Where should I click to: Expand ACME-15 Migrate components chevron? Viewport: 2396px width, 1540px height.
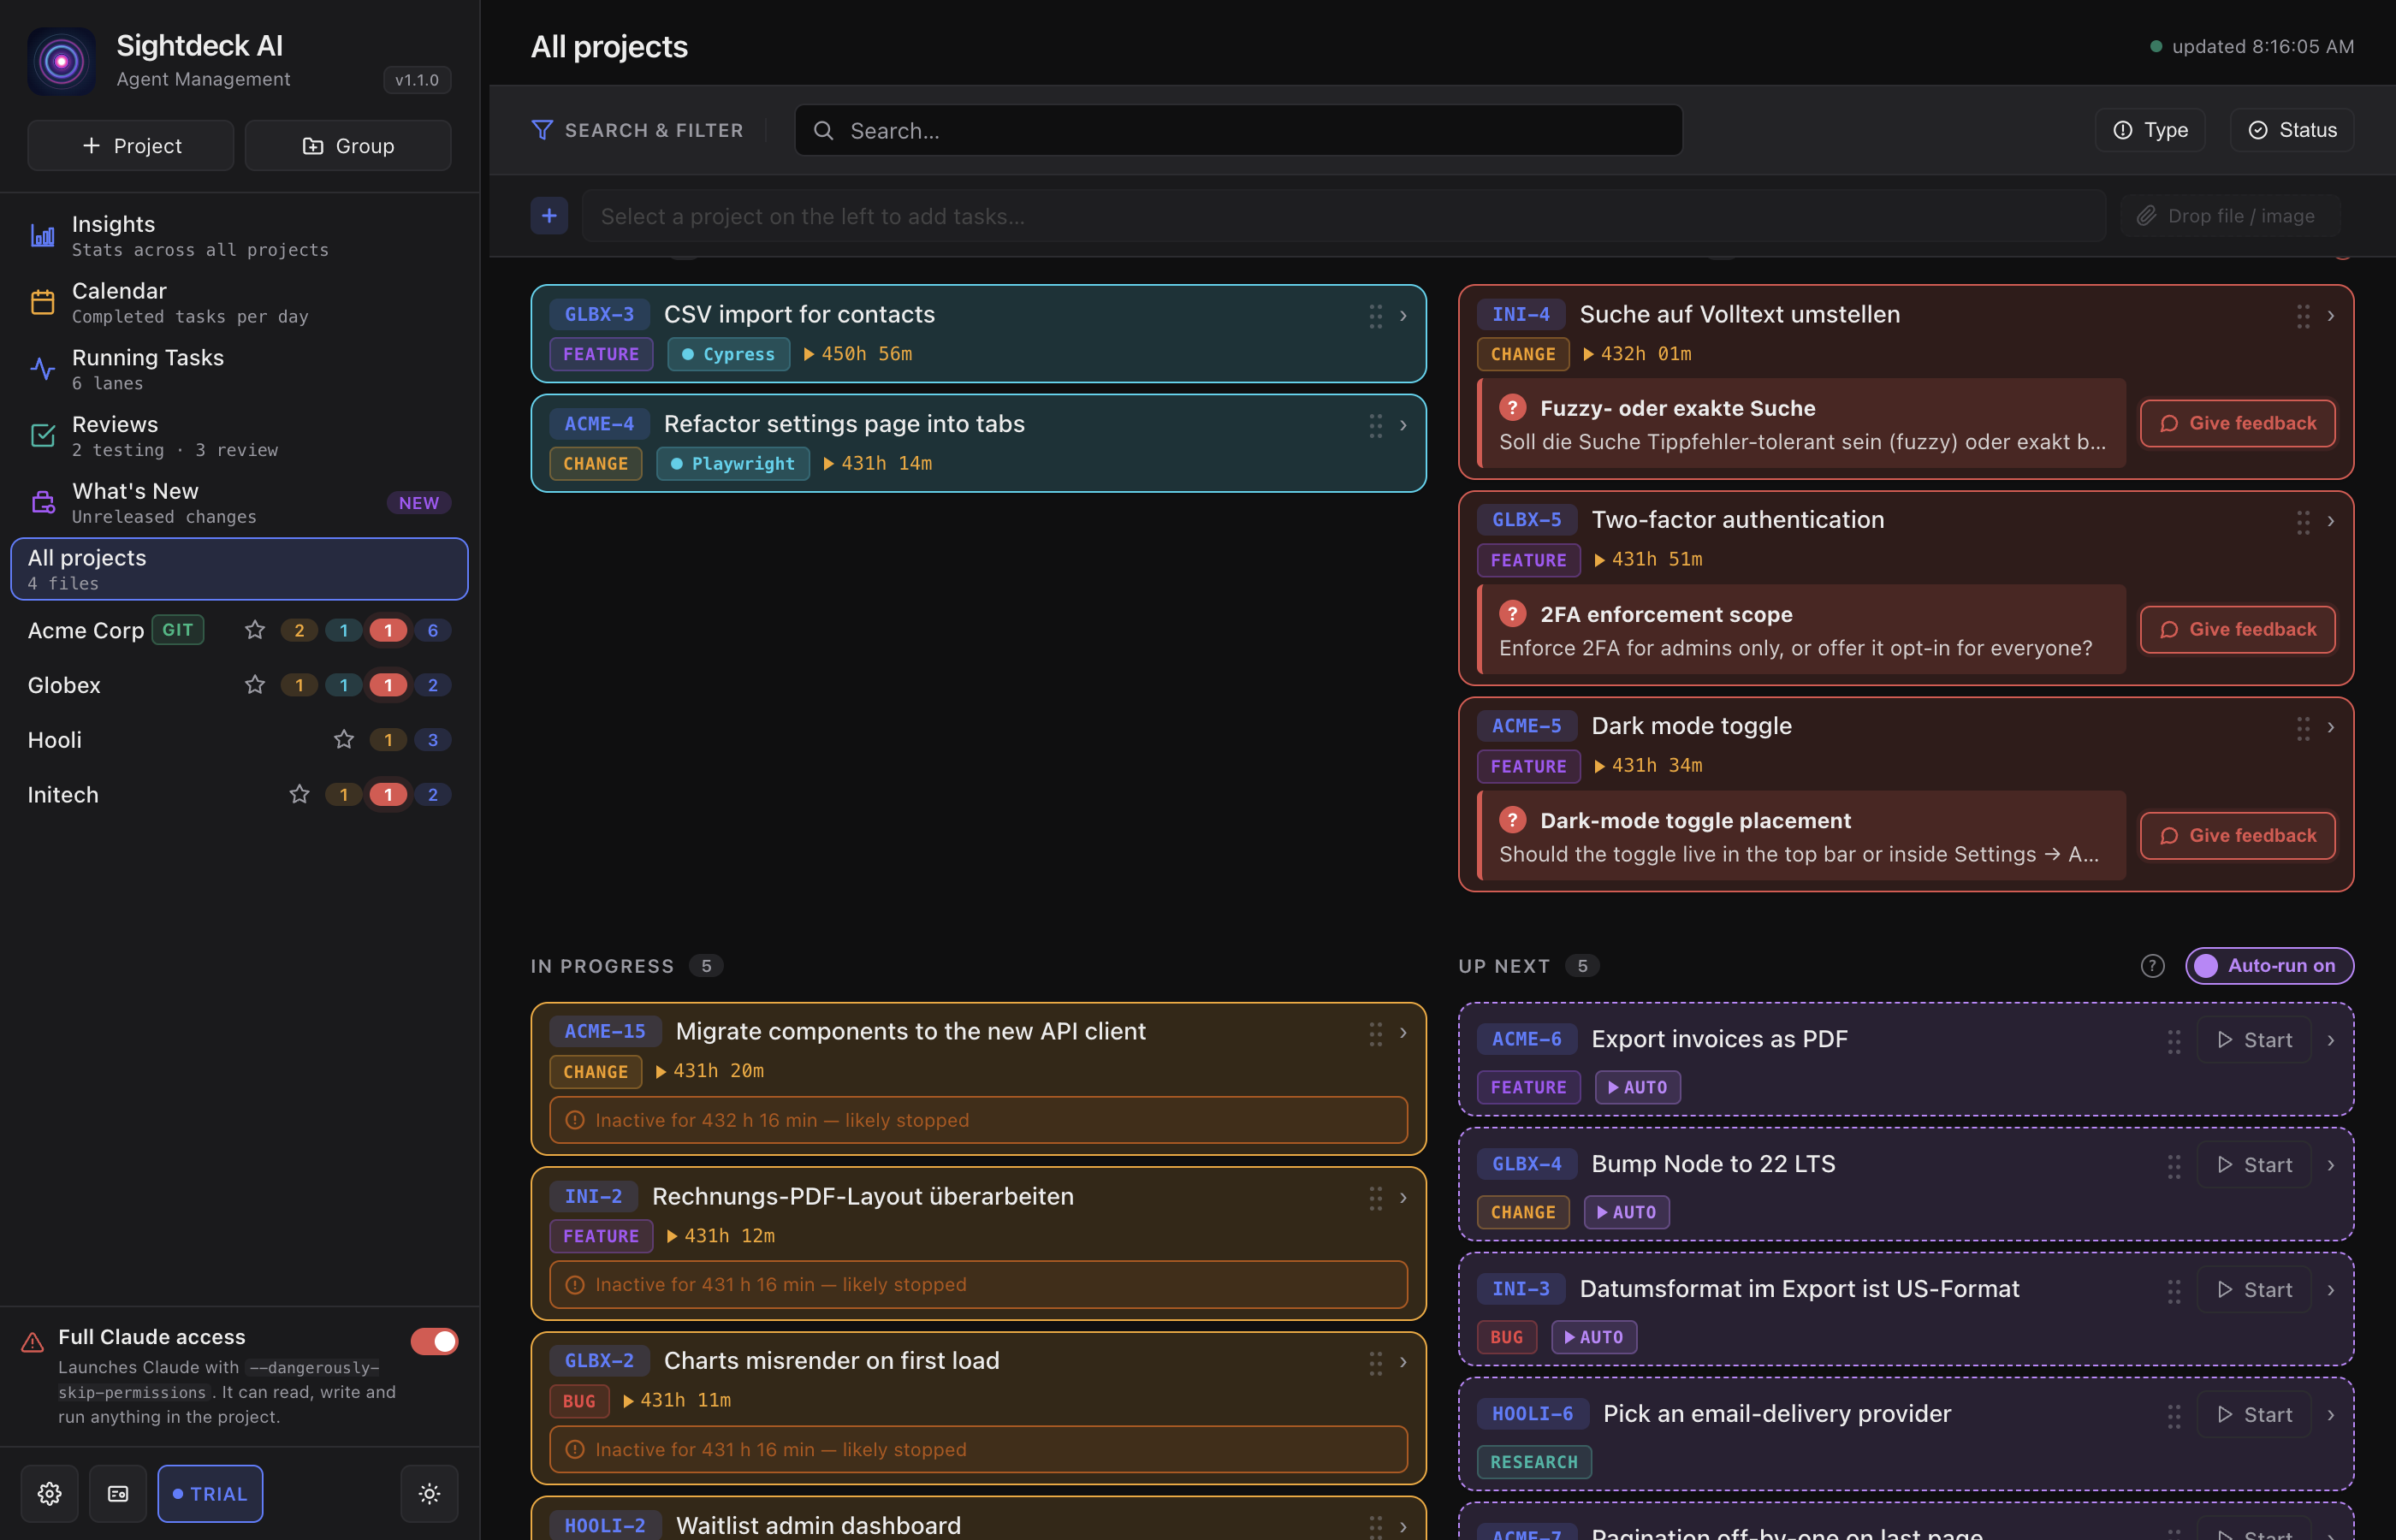(1404, 1033)
